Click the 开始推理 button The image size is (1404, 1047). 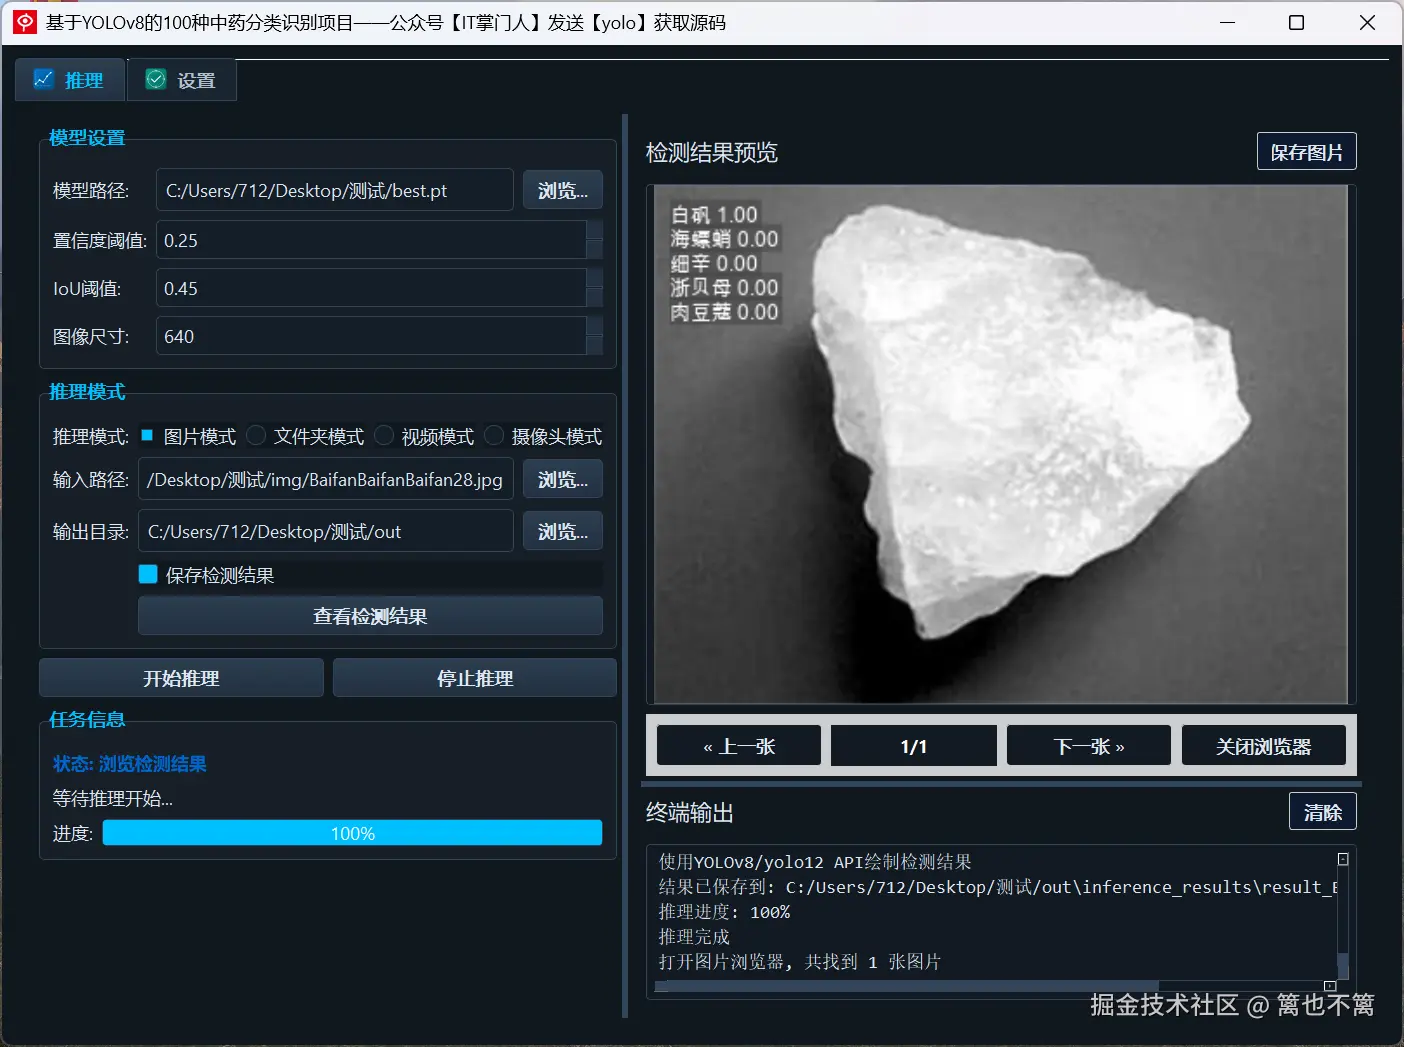click(180, 677)
